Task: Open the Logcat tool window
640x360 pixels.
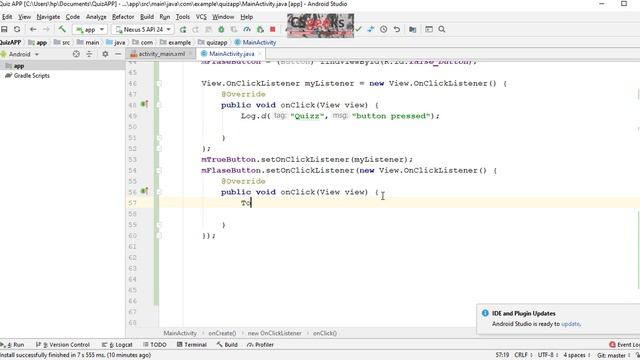Action: [x=117, y=344]
